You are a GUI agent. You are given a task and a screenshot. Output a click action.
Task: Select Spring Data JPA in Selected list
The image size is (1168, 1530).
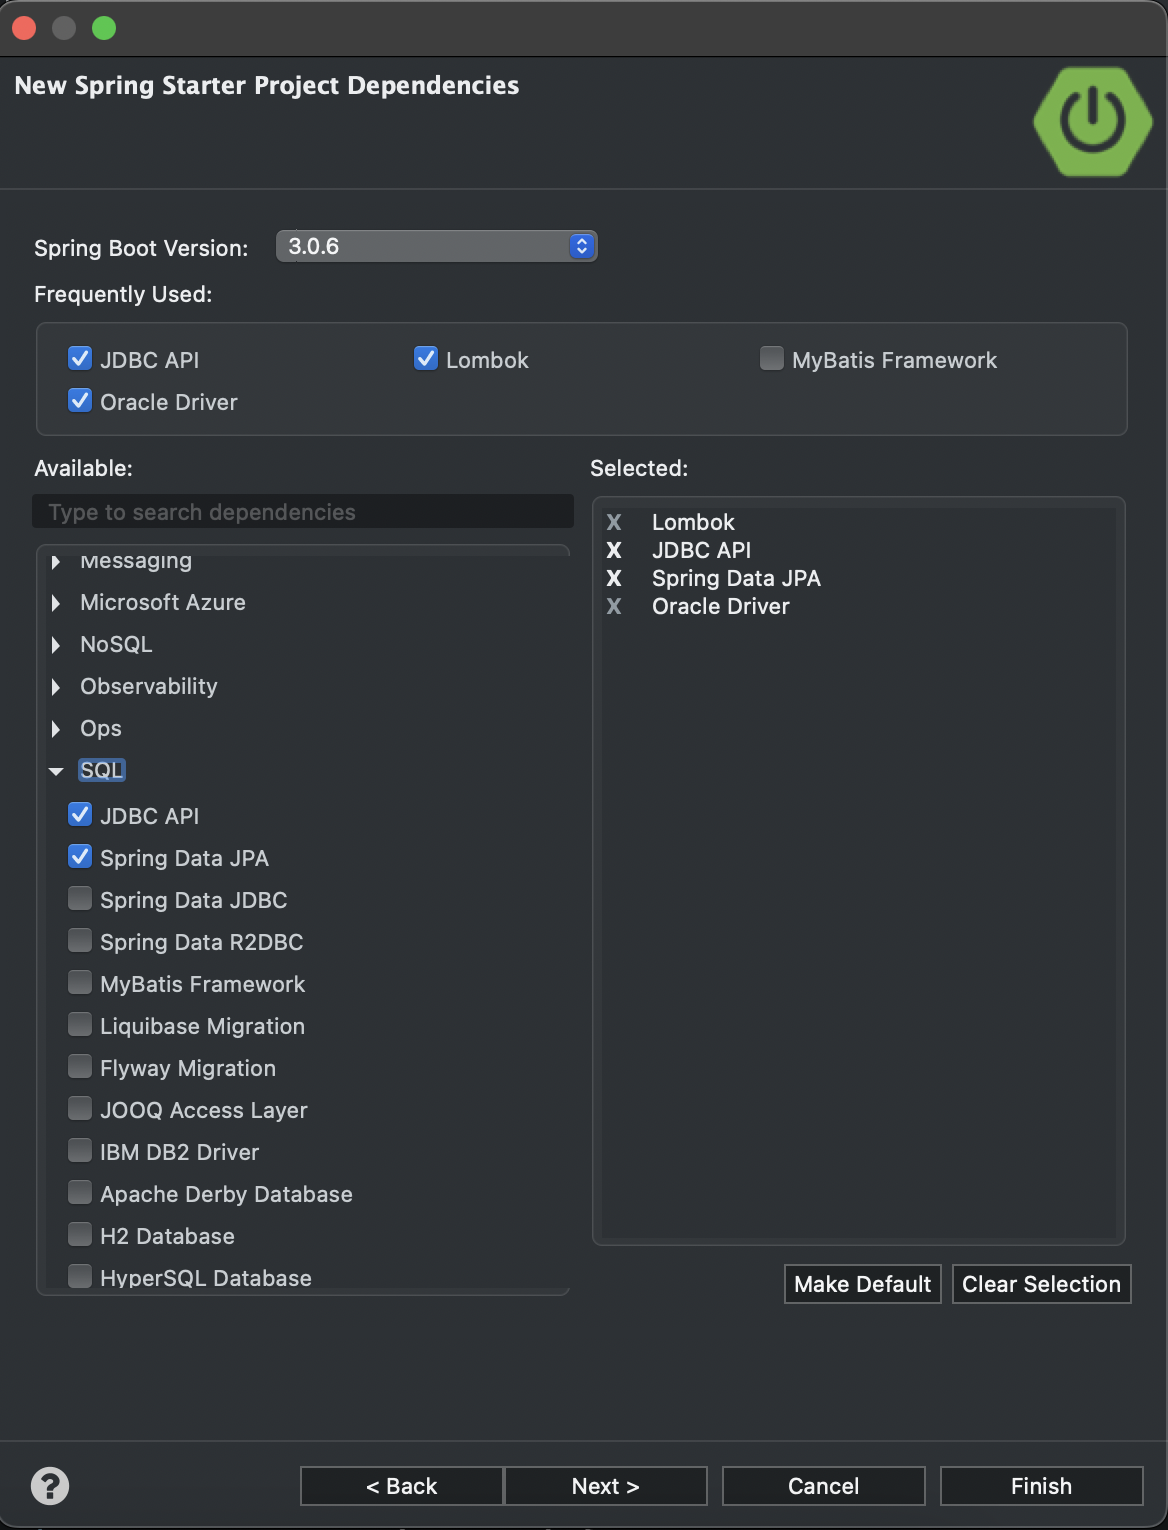pos(736,578)
